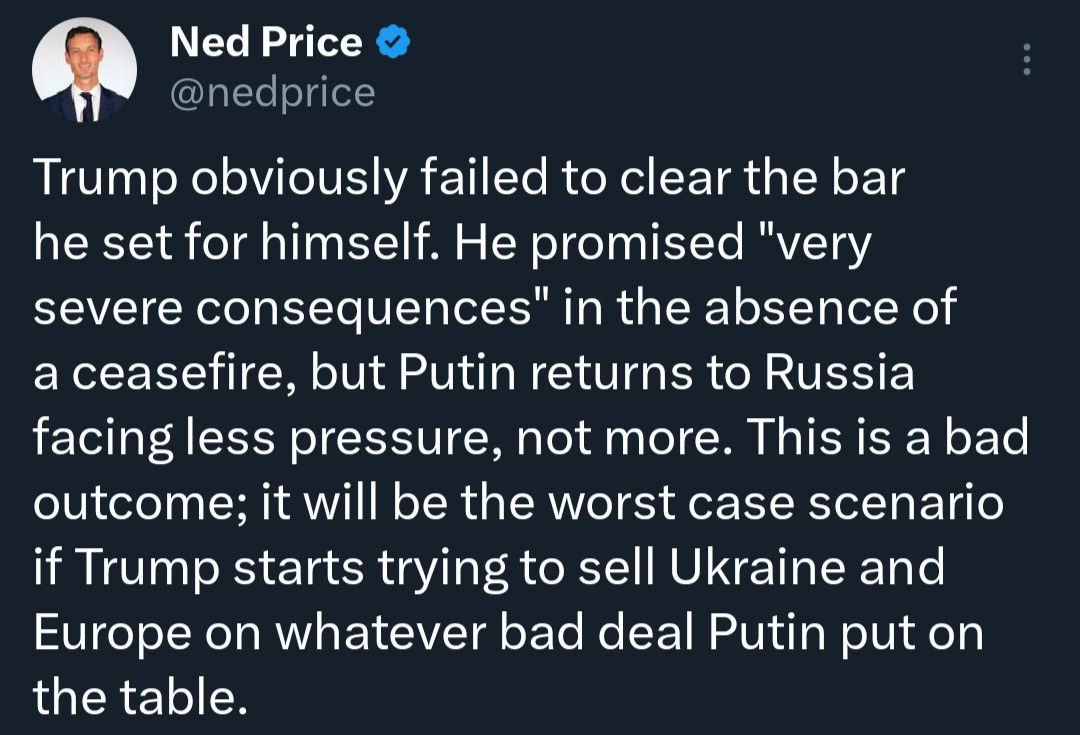Open the @nedprice handle link
The height and width of the screenshot is (735, 1080).
273,93
